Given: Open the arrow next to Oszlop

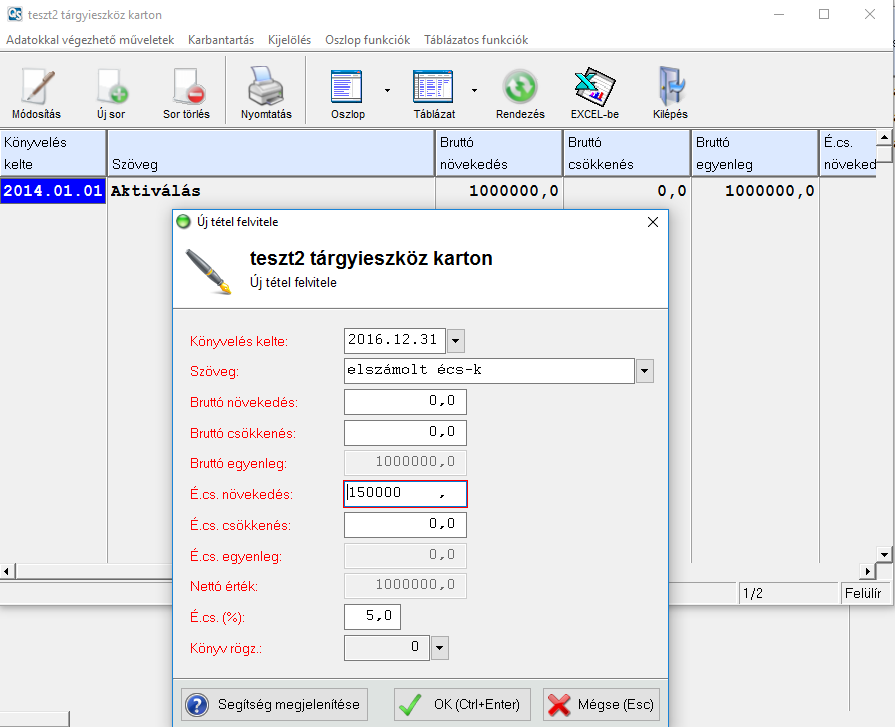Looking at the screenshot, I should point(387,89).
